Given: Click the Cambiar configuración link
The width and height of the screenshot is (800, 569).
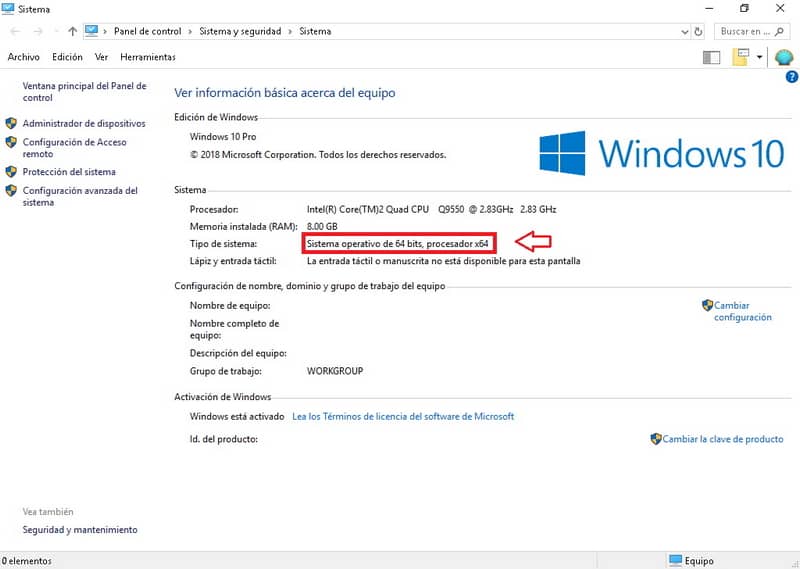Looking at the screenshot, I should pos(742,311).
